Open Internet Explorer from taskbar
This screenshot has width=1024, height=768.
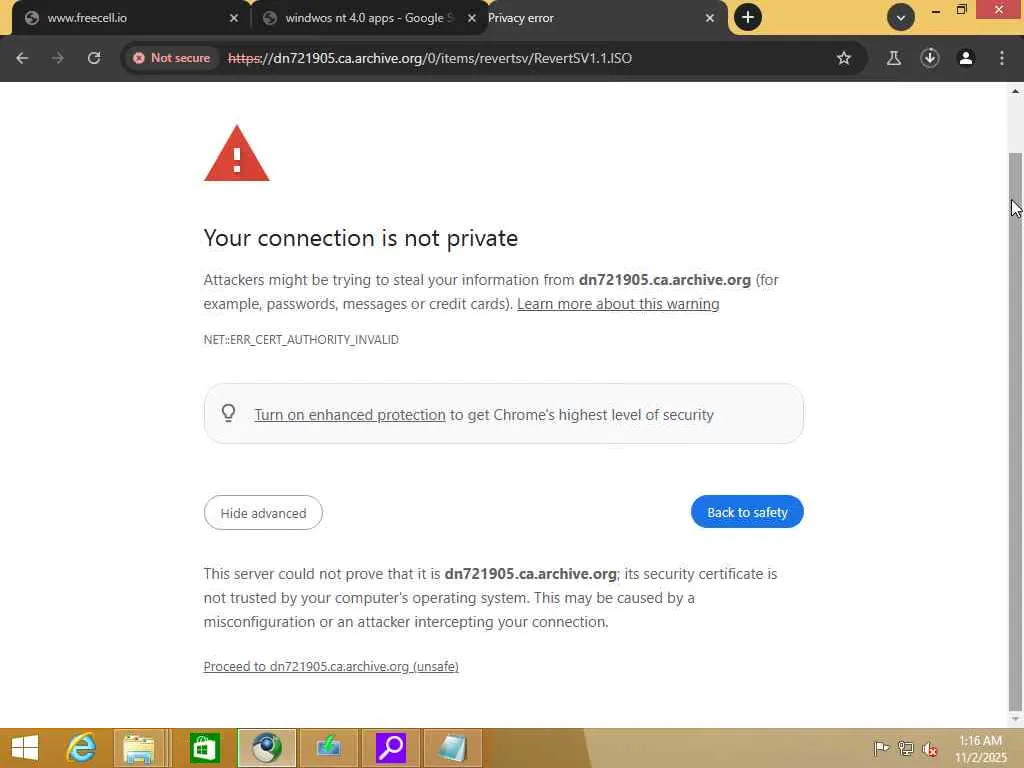(x=81, y=747)
